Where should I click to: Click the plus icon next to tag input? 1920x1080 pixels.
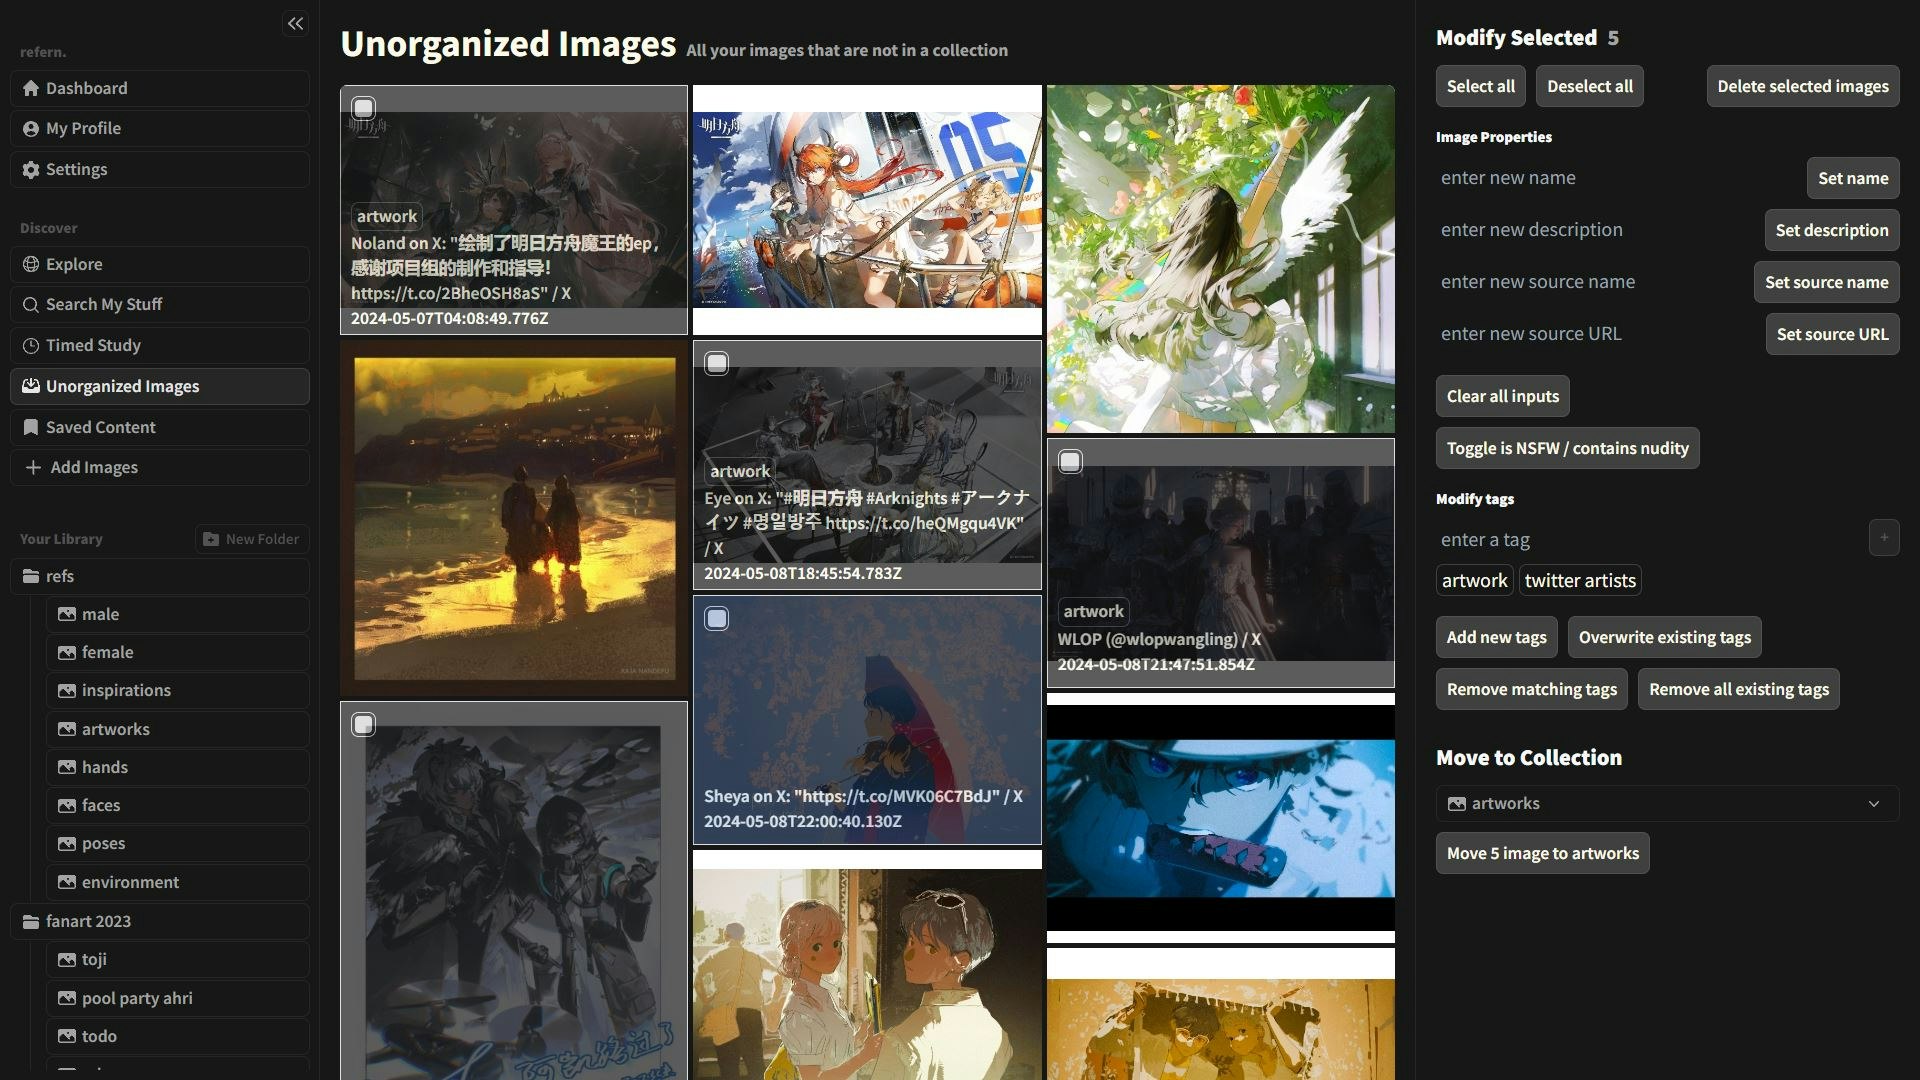(x=1884, y=538)
